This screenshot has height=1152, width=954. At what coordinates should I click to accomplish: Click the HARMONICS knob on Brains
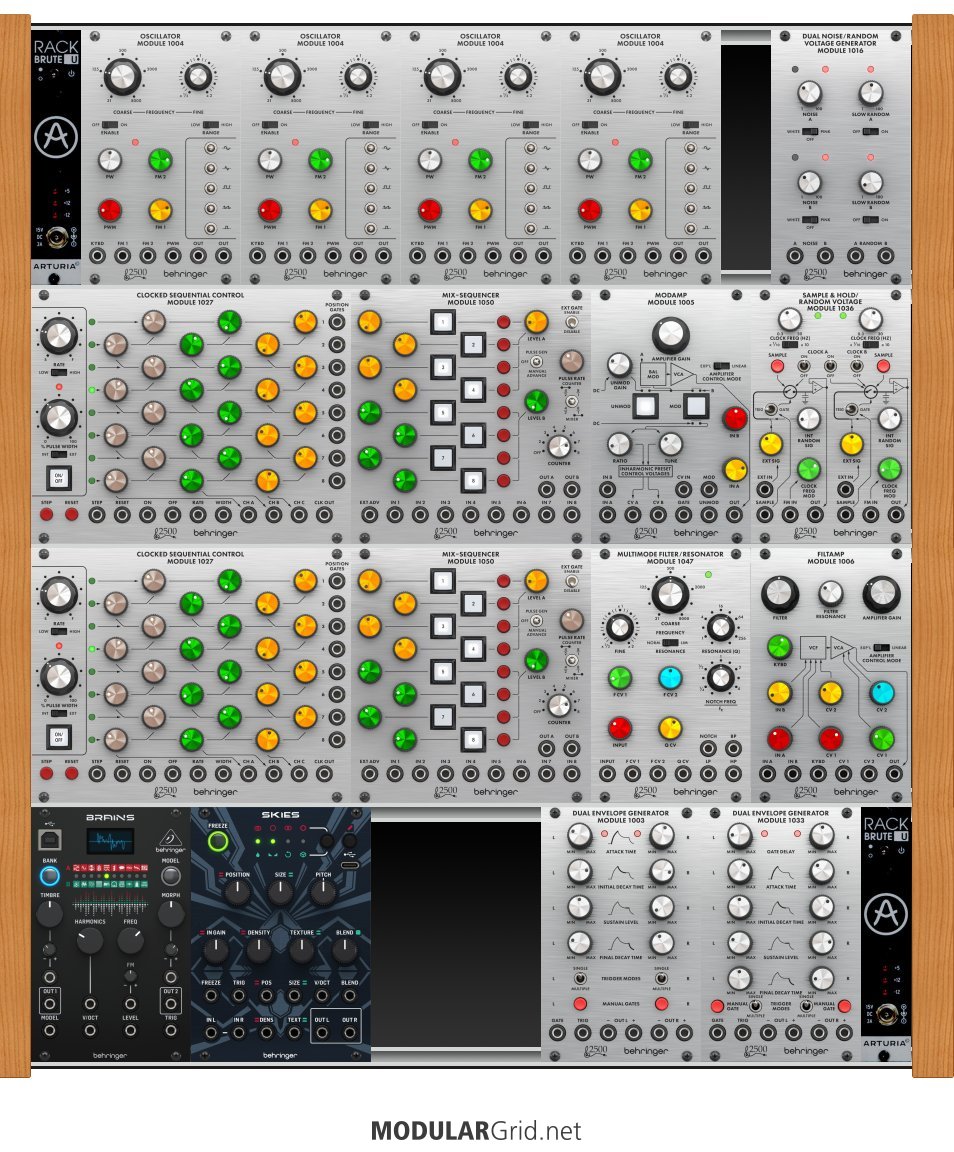[90, 941]
